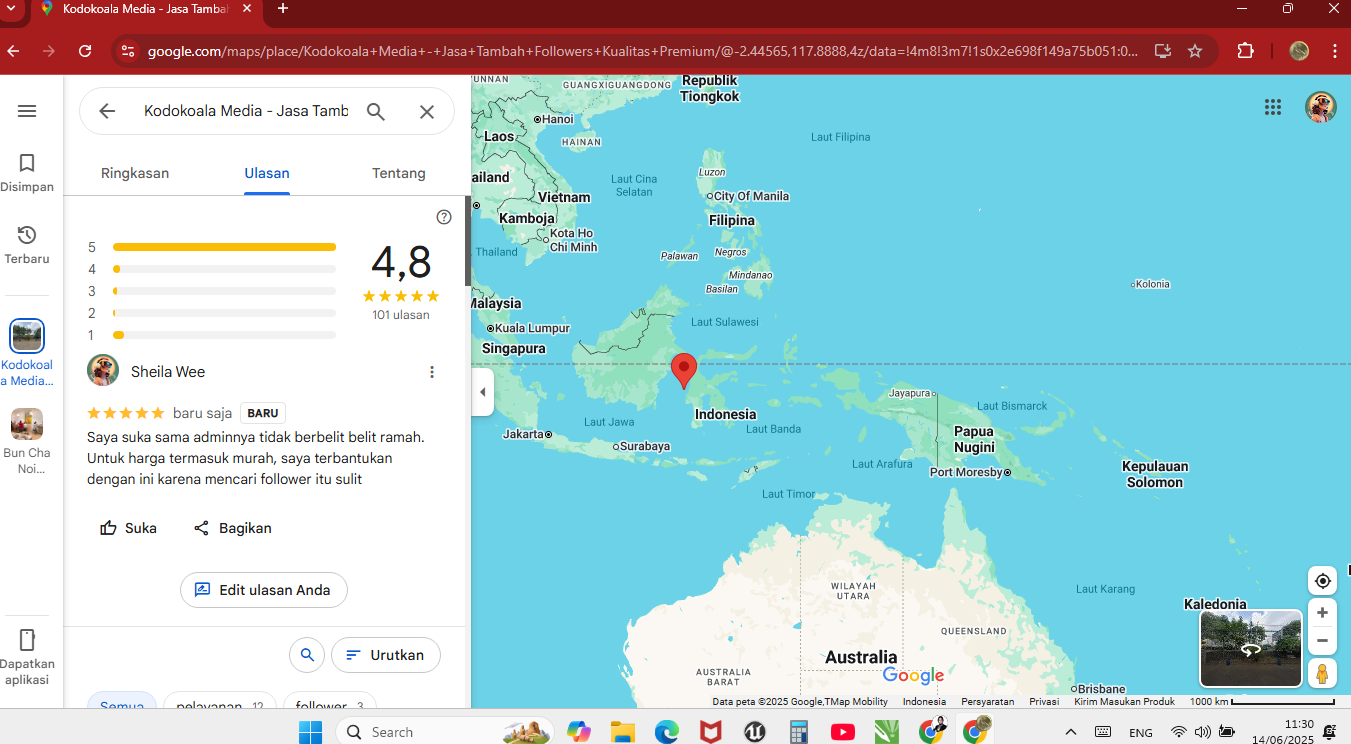
Task: Open File Explorer from the taskbar
Action: [623, 732]
